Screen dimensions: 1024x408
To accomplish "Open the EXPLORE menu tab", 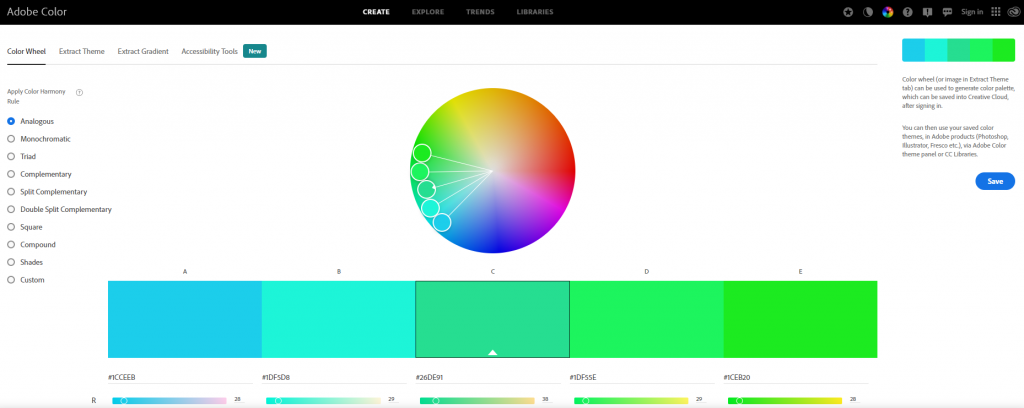I will coord(428,12).
